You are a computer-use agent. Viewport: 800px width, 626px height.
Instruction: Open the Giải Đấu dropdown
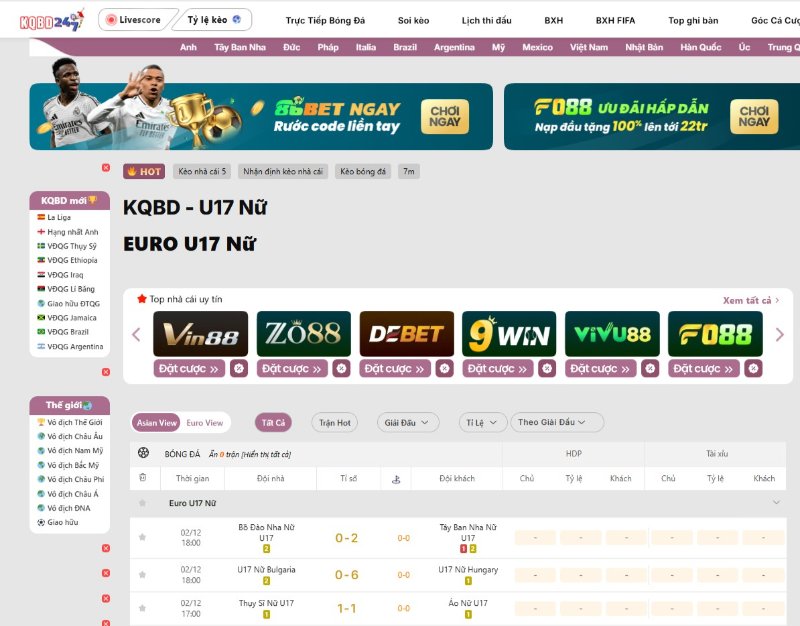pos(406,422)
